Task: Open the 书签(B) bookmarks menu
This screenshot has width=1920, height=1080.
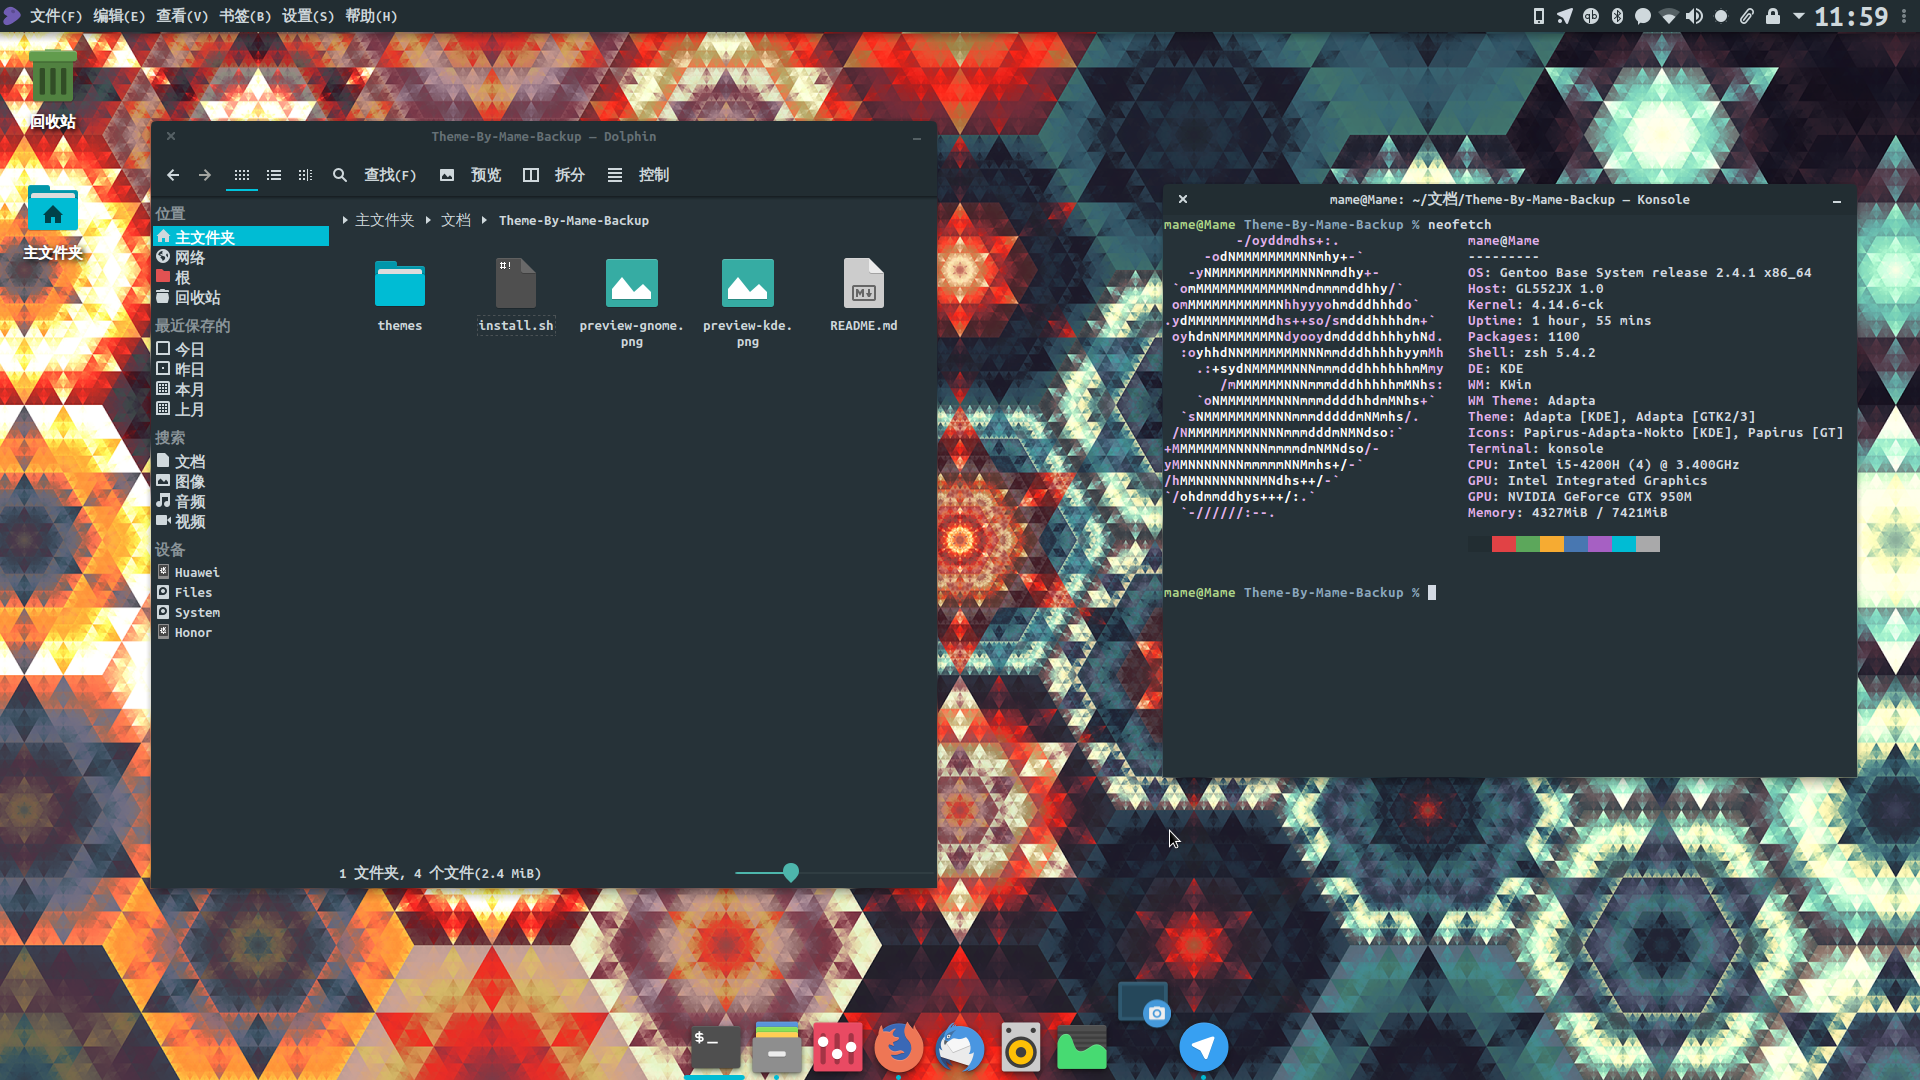Action: click(x=245, y=16)
